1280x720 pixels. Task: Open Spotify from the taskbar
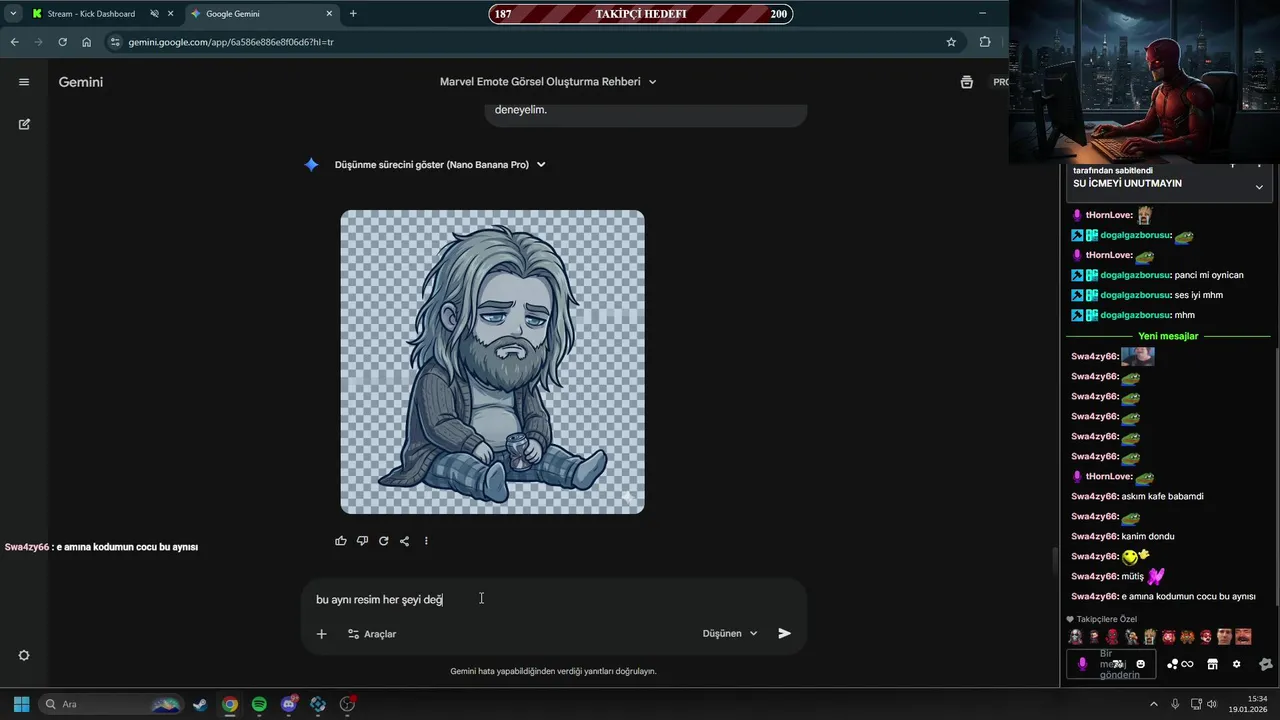click(259, 704)
